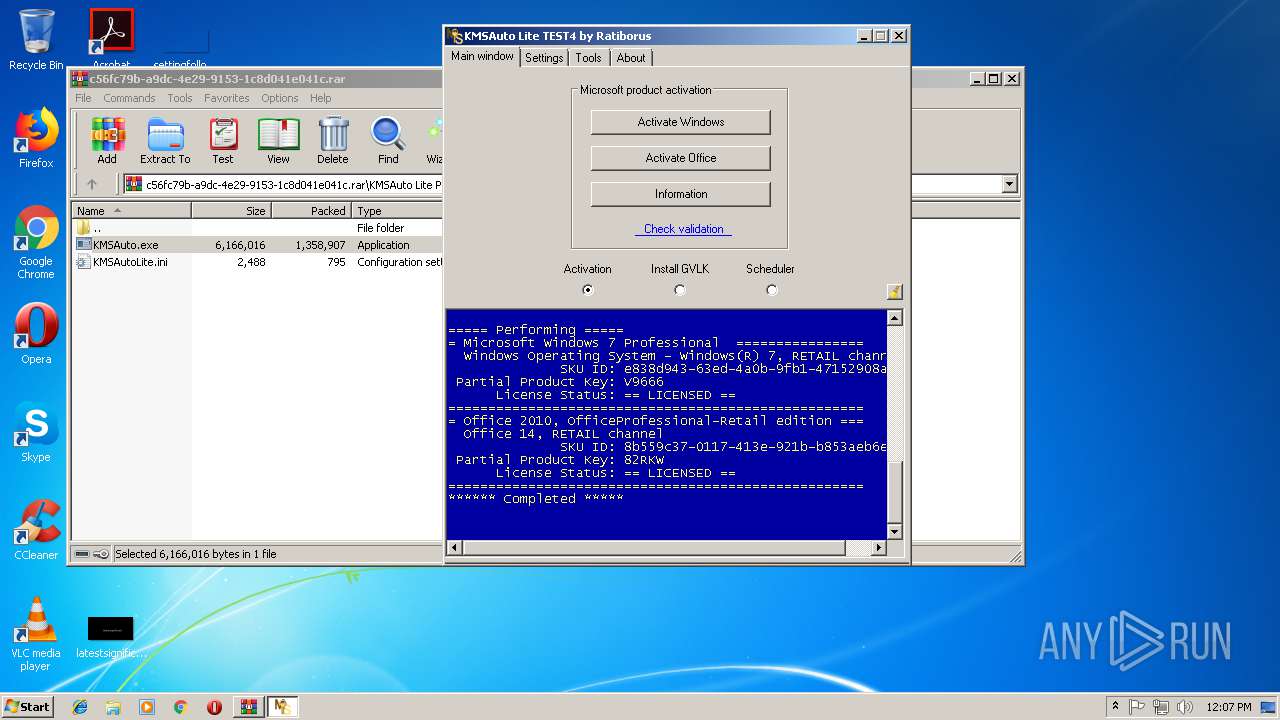The height and width of the screenshot is (720, 1280).
Task: Open Opera from the taskbar
Action: click(x=214, y=707)
